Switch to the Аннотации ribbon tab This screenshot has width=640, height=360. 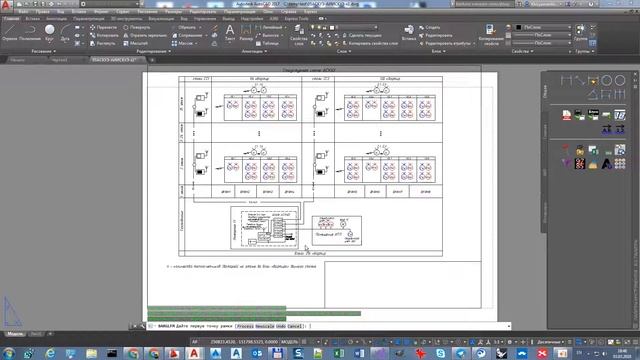point(56,19)
